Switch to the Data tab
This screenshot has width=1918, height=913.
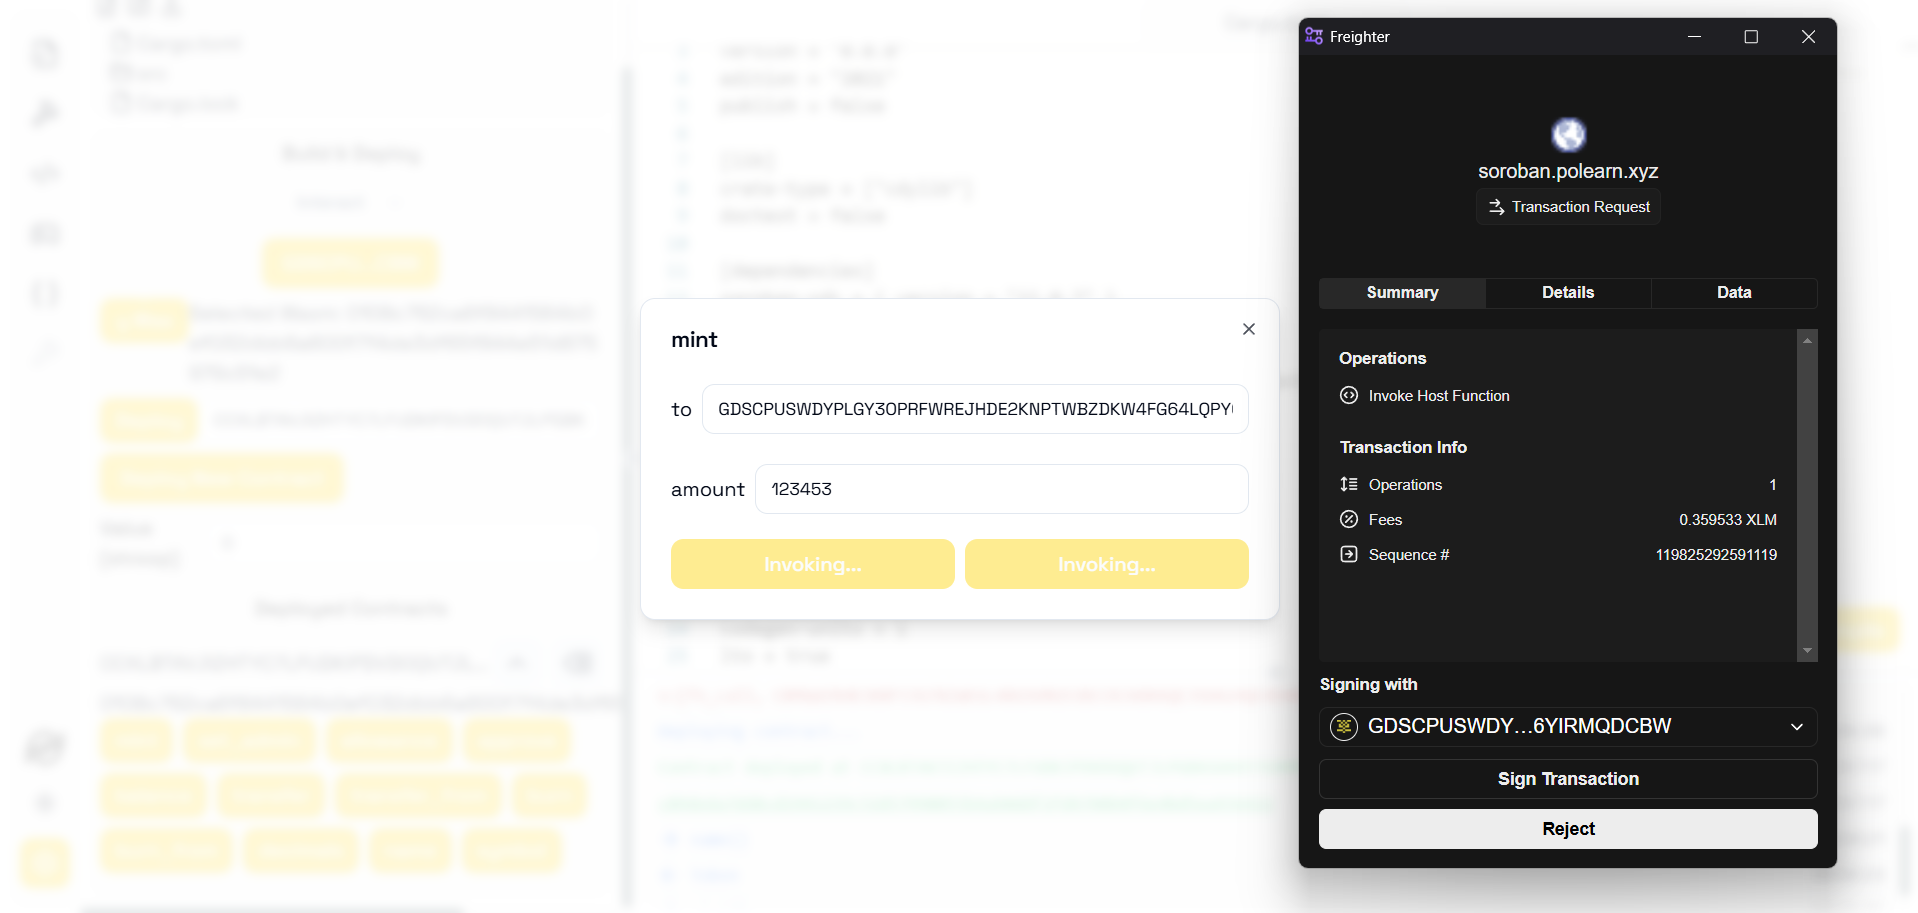tap(1734, 293)
